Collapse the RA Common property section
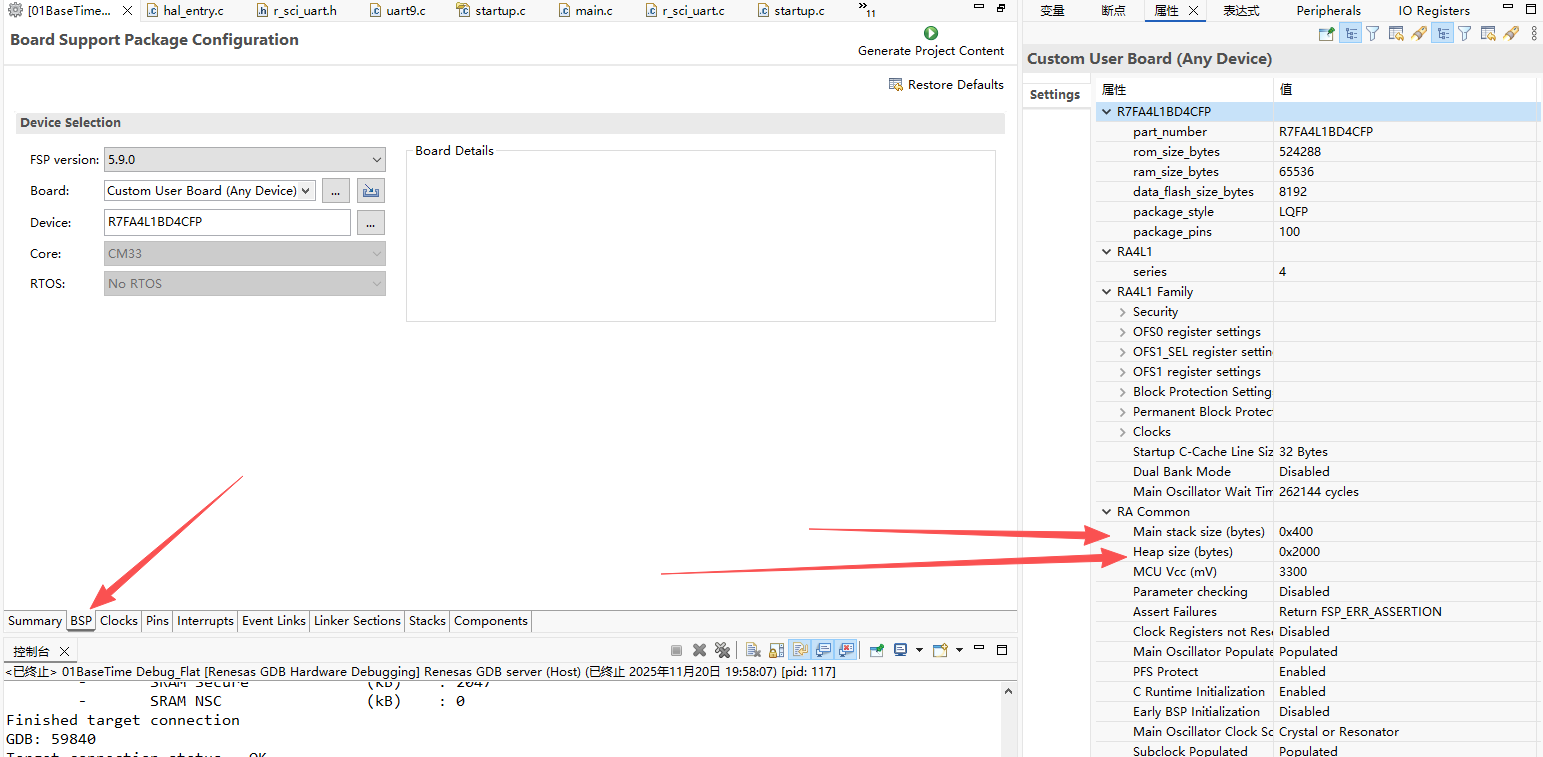 (x=1106, y=512)
